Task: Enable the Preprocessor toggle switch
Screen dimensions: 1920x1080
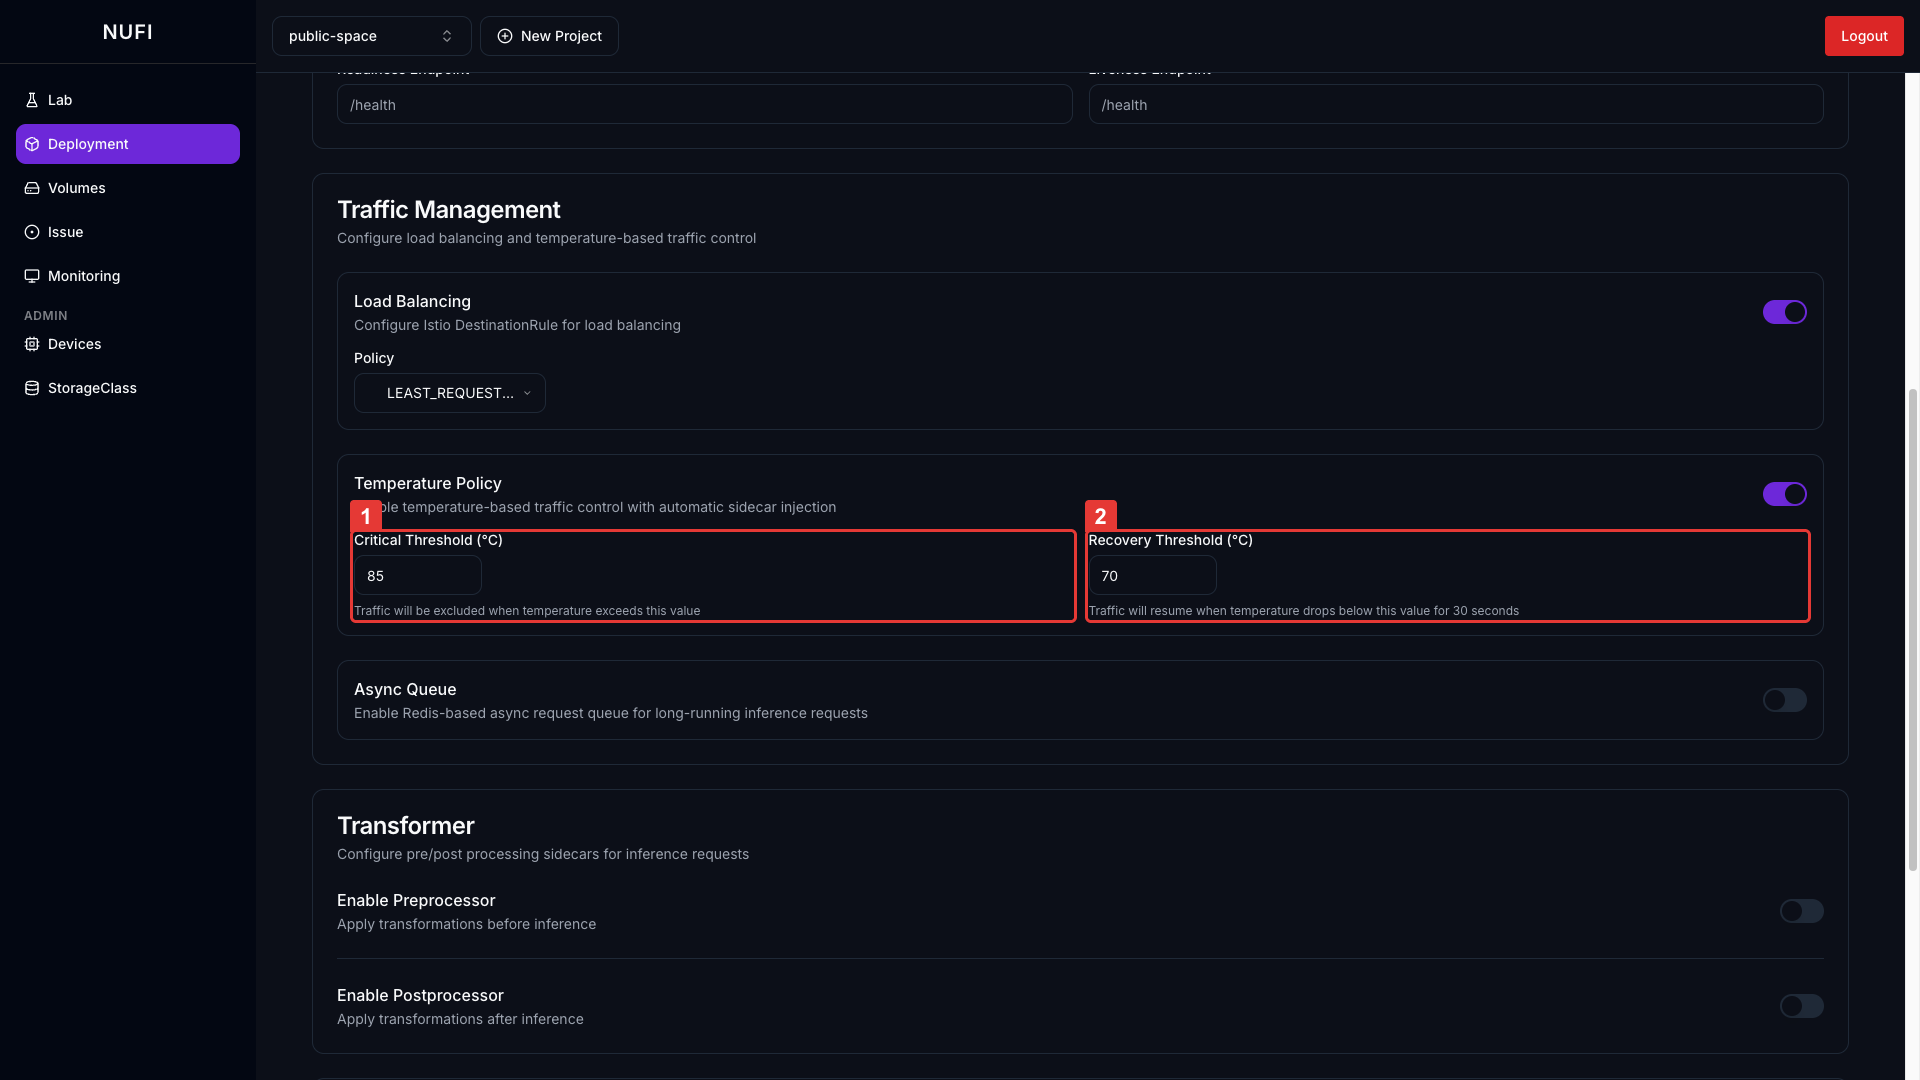Action: [x=1801, y=911]
